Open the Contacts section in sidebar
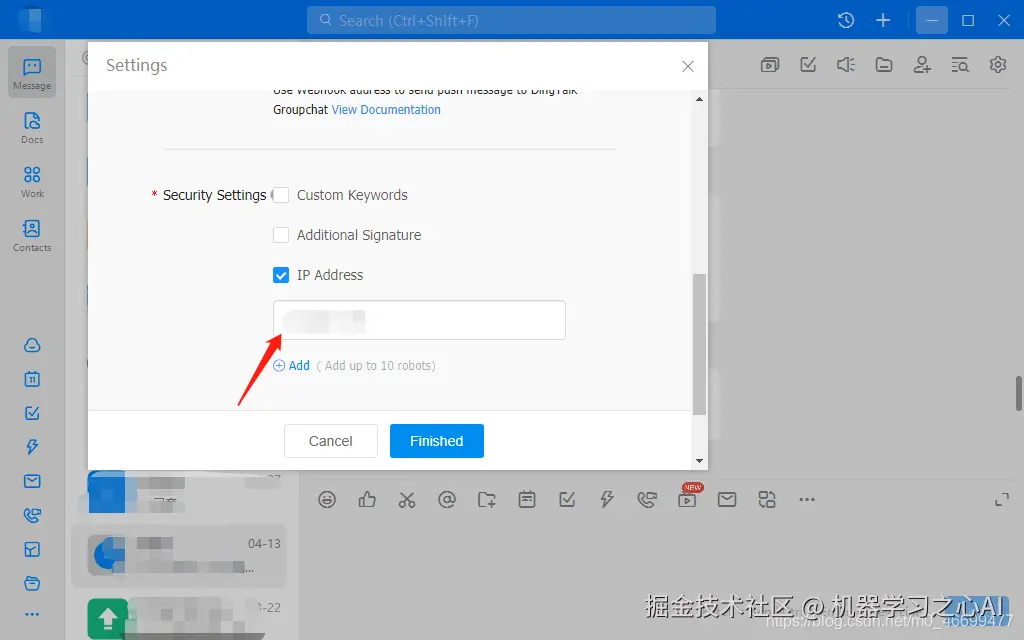The image size is (1024, 640). (x=32, y=236)
